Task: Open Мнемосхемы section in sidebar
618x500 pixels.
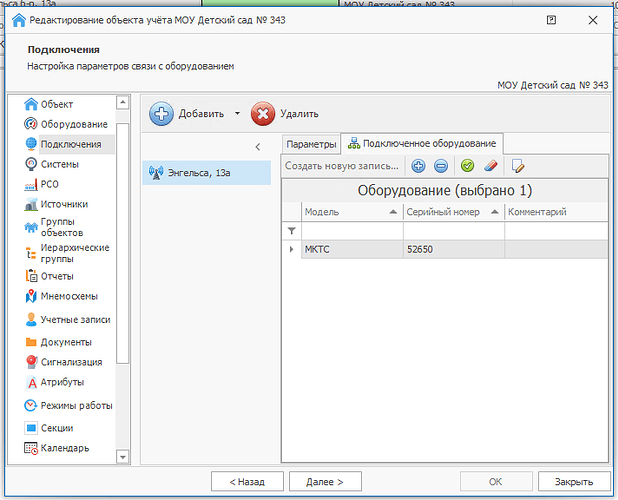Action: pos(71,296)
